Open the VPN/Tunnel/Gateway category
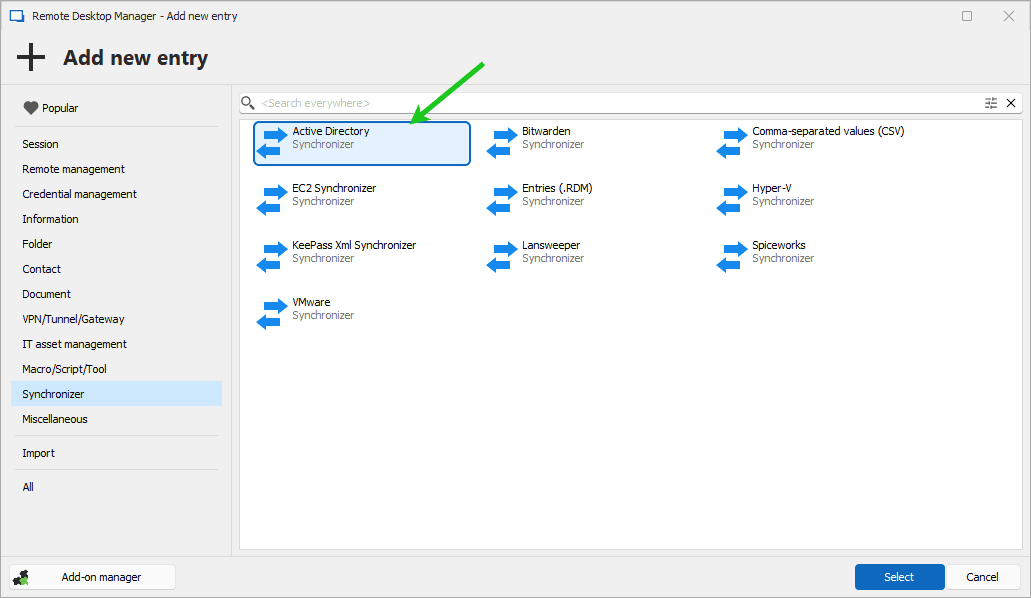The height and width of the screenshot is (598, 1031). pos(74,319)
